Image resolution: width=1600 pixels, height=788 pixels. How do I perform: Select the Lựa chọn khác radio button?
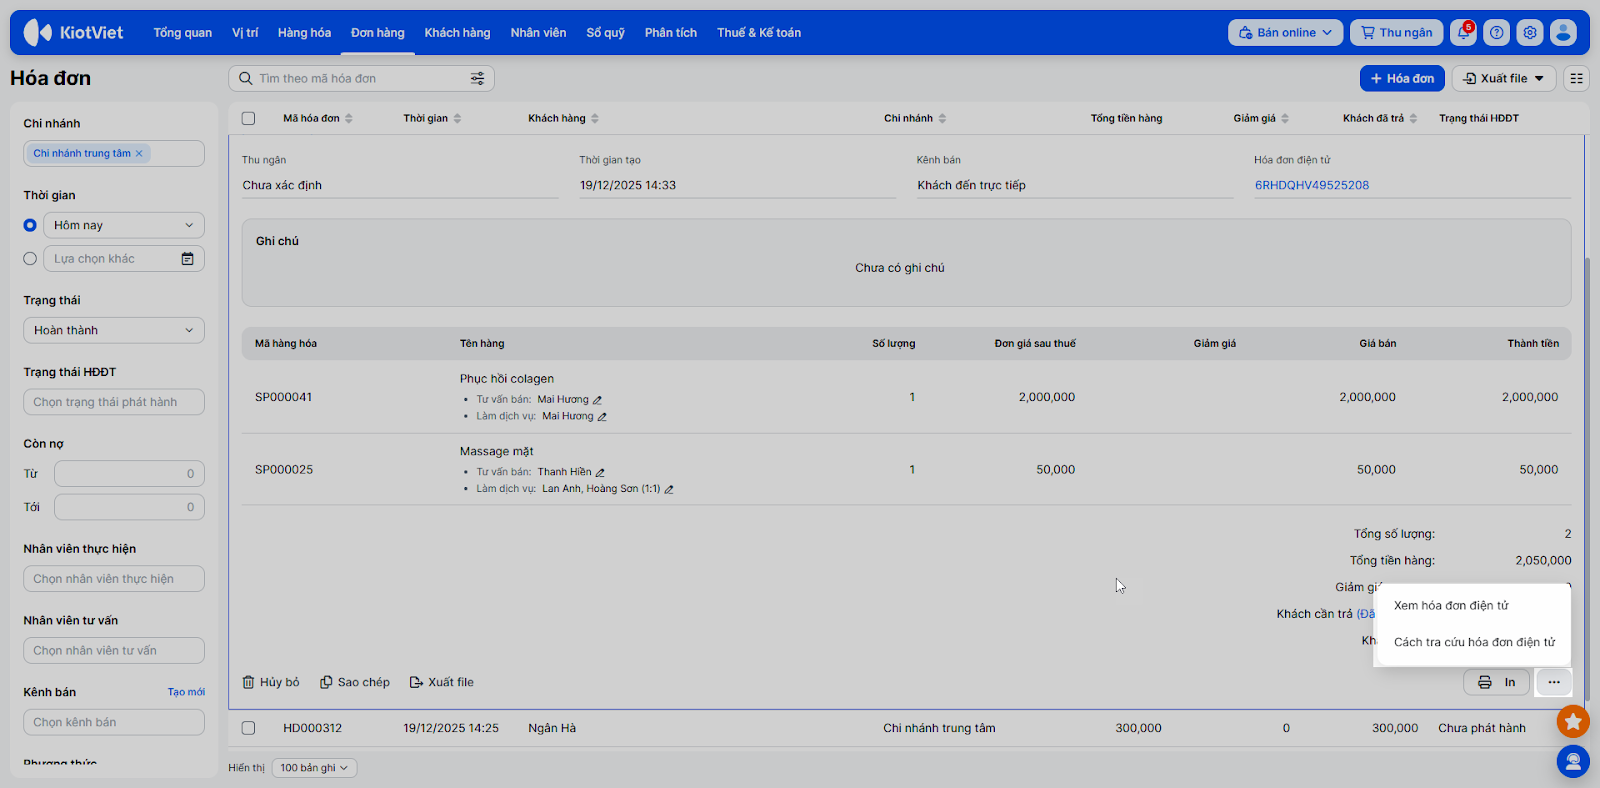[30, 259]
